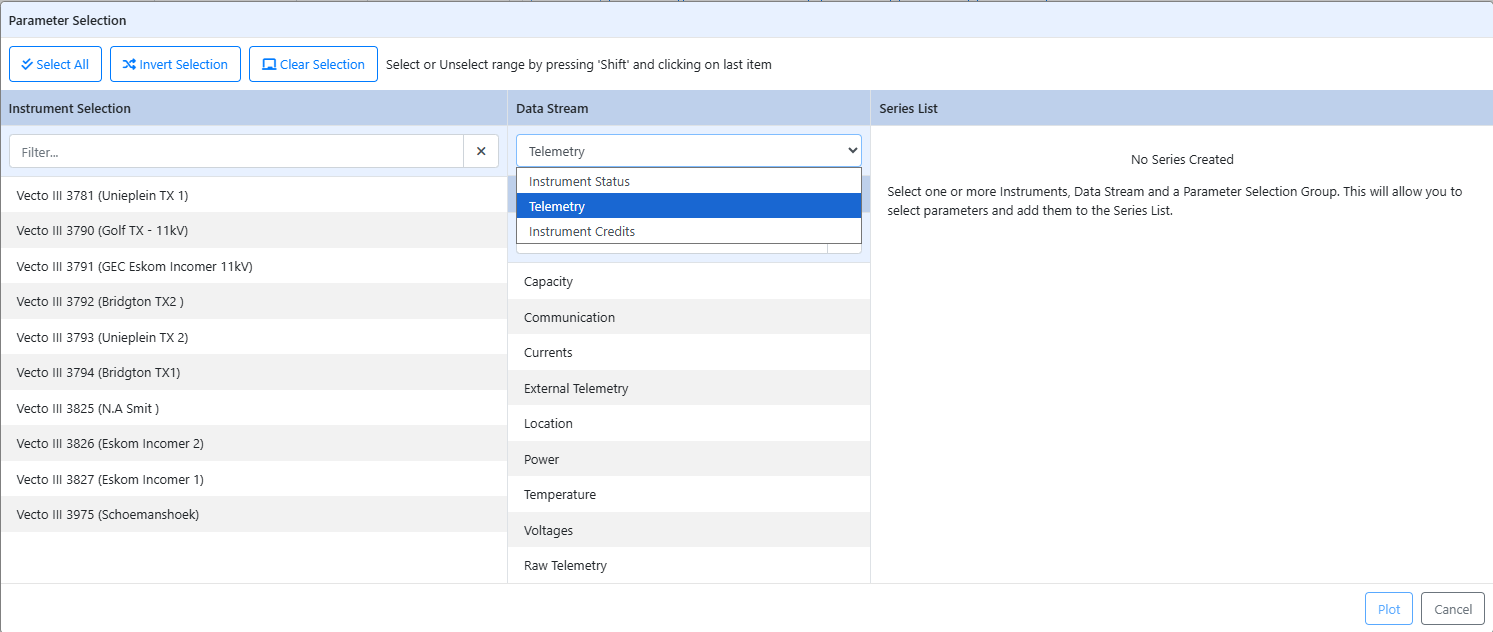Select Vecto III 3794 (Bridgton TX1)
The image size is (1493, 632).
[254, 372]
